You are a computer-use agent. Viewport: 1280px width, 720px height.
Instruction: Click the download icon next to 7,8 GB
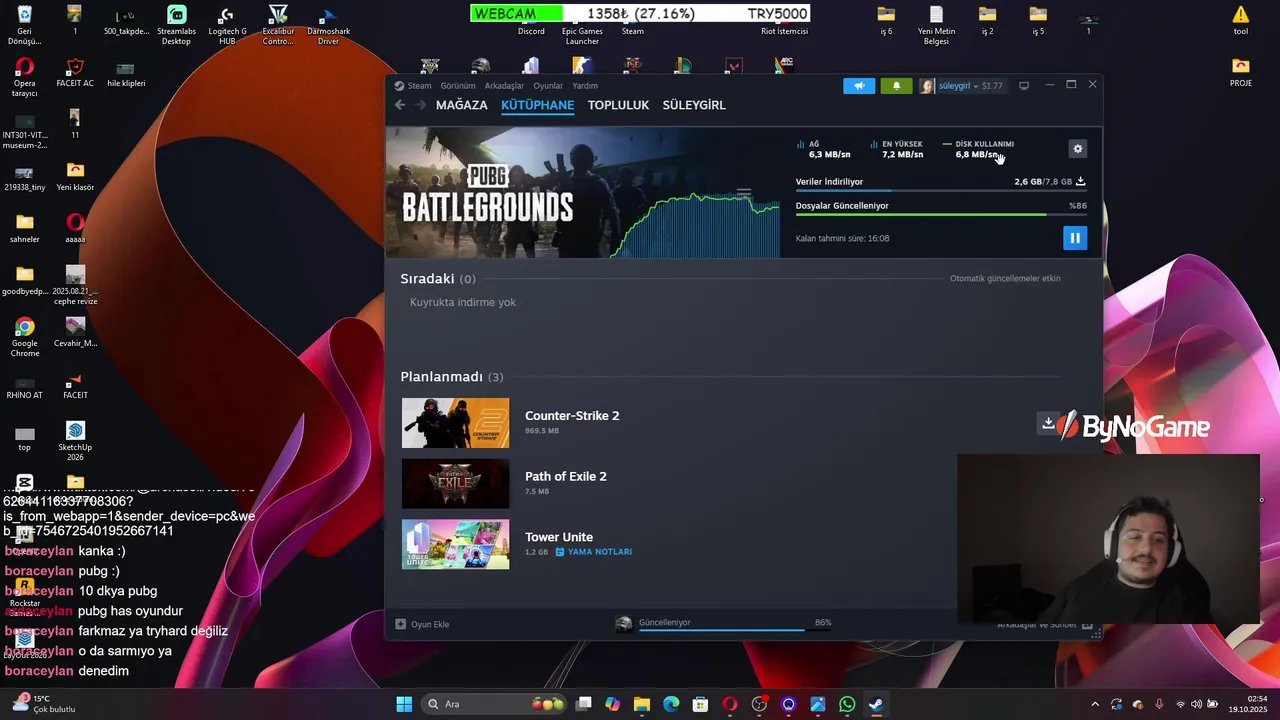click(1080, 181)
